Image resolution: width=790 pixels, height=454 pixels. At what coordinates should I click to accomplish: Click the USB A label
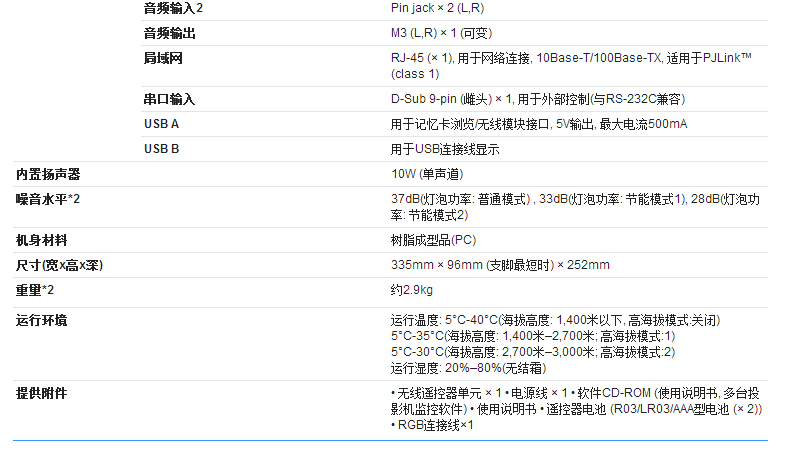161,124
